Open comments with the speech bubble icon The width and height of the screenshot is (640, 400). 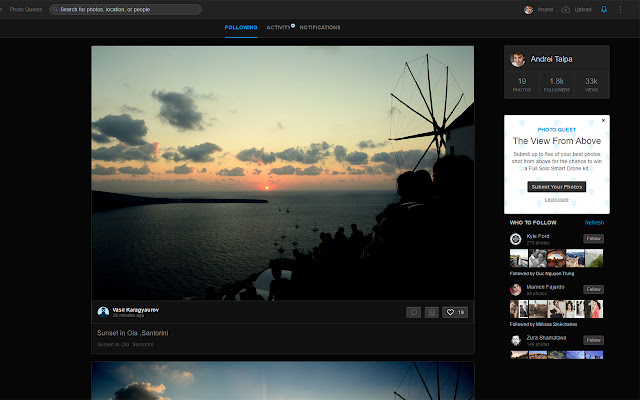413,312
